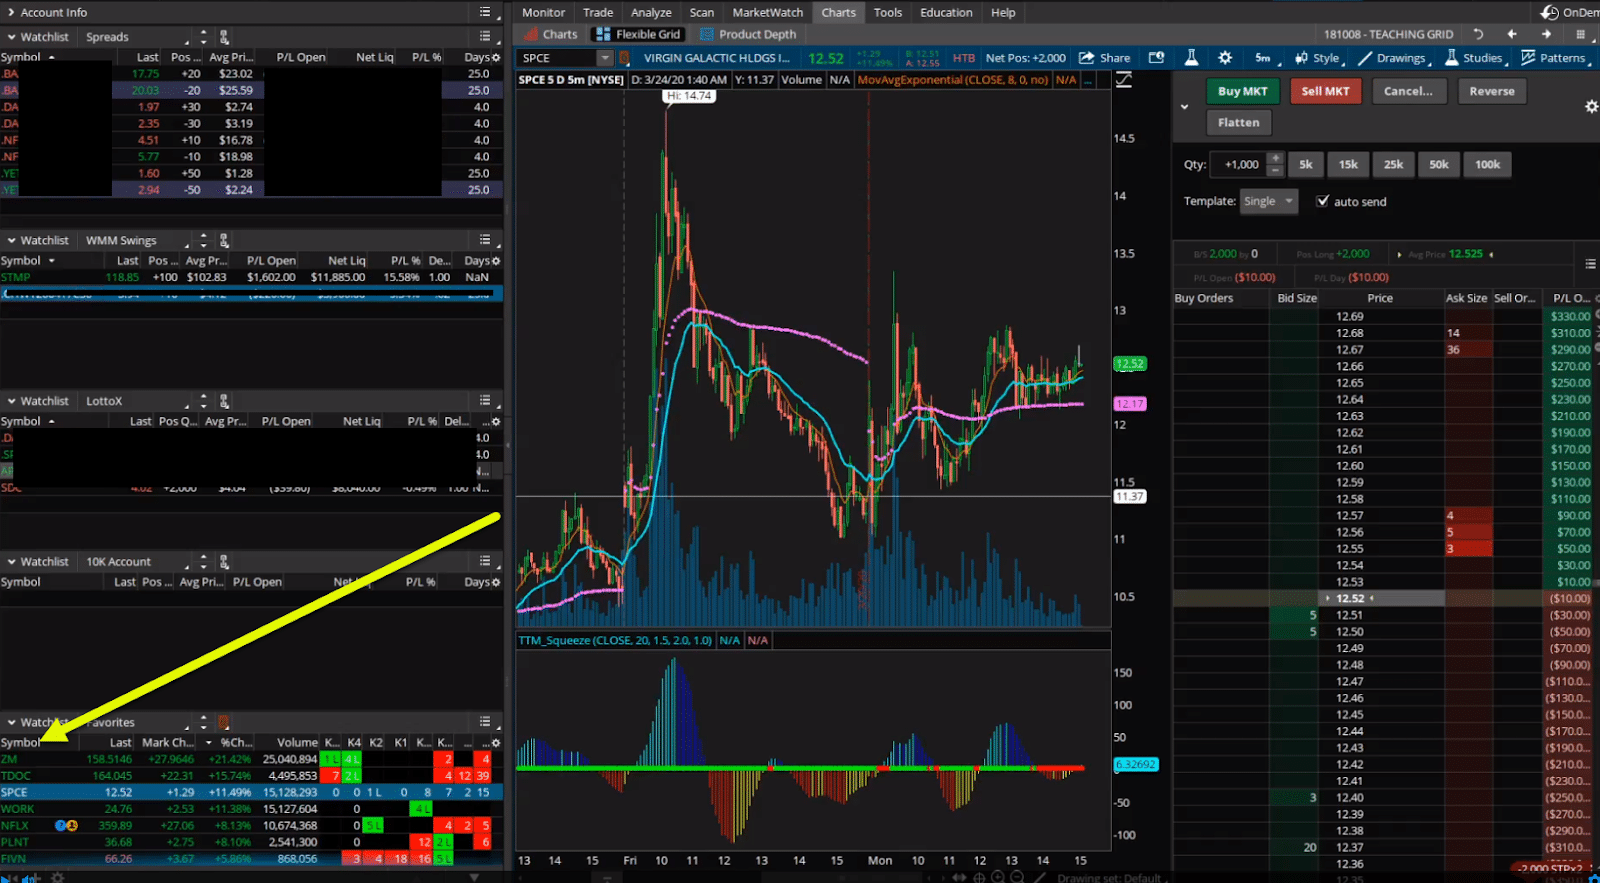Click the MovAvgExponential study label
The image size is (1600, 883).
point(953,80)
